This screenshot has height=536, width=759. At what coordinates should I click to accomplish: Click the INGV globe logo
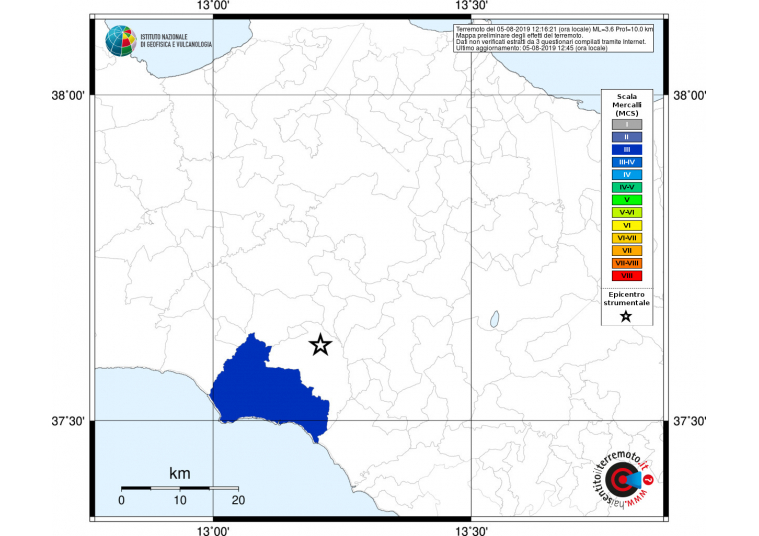122,40
